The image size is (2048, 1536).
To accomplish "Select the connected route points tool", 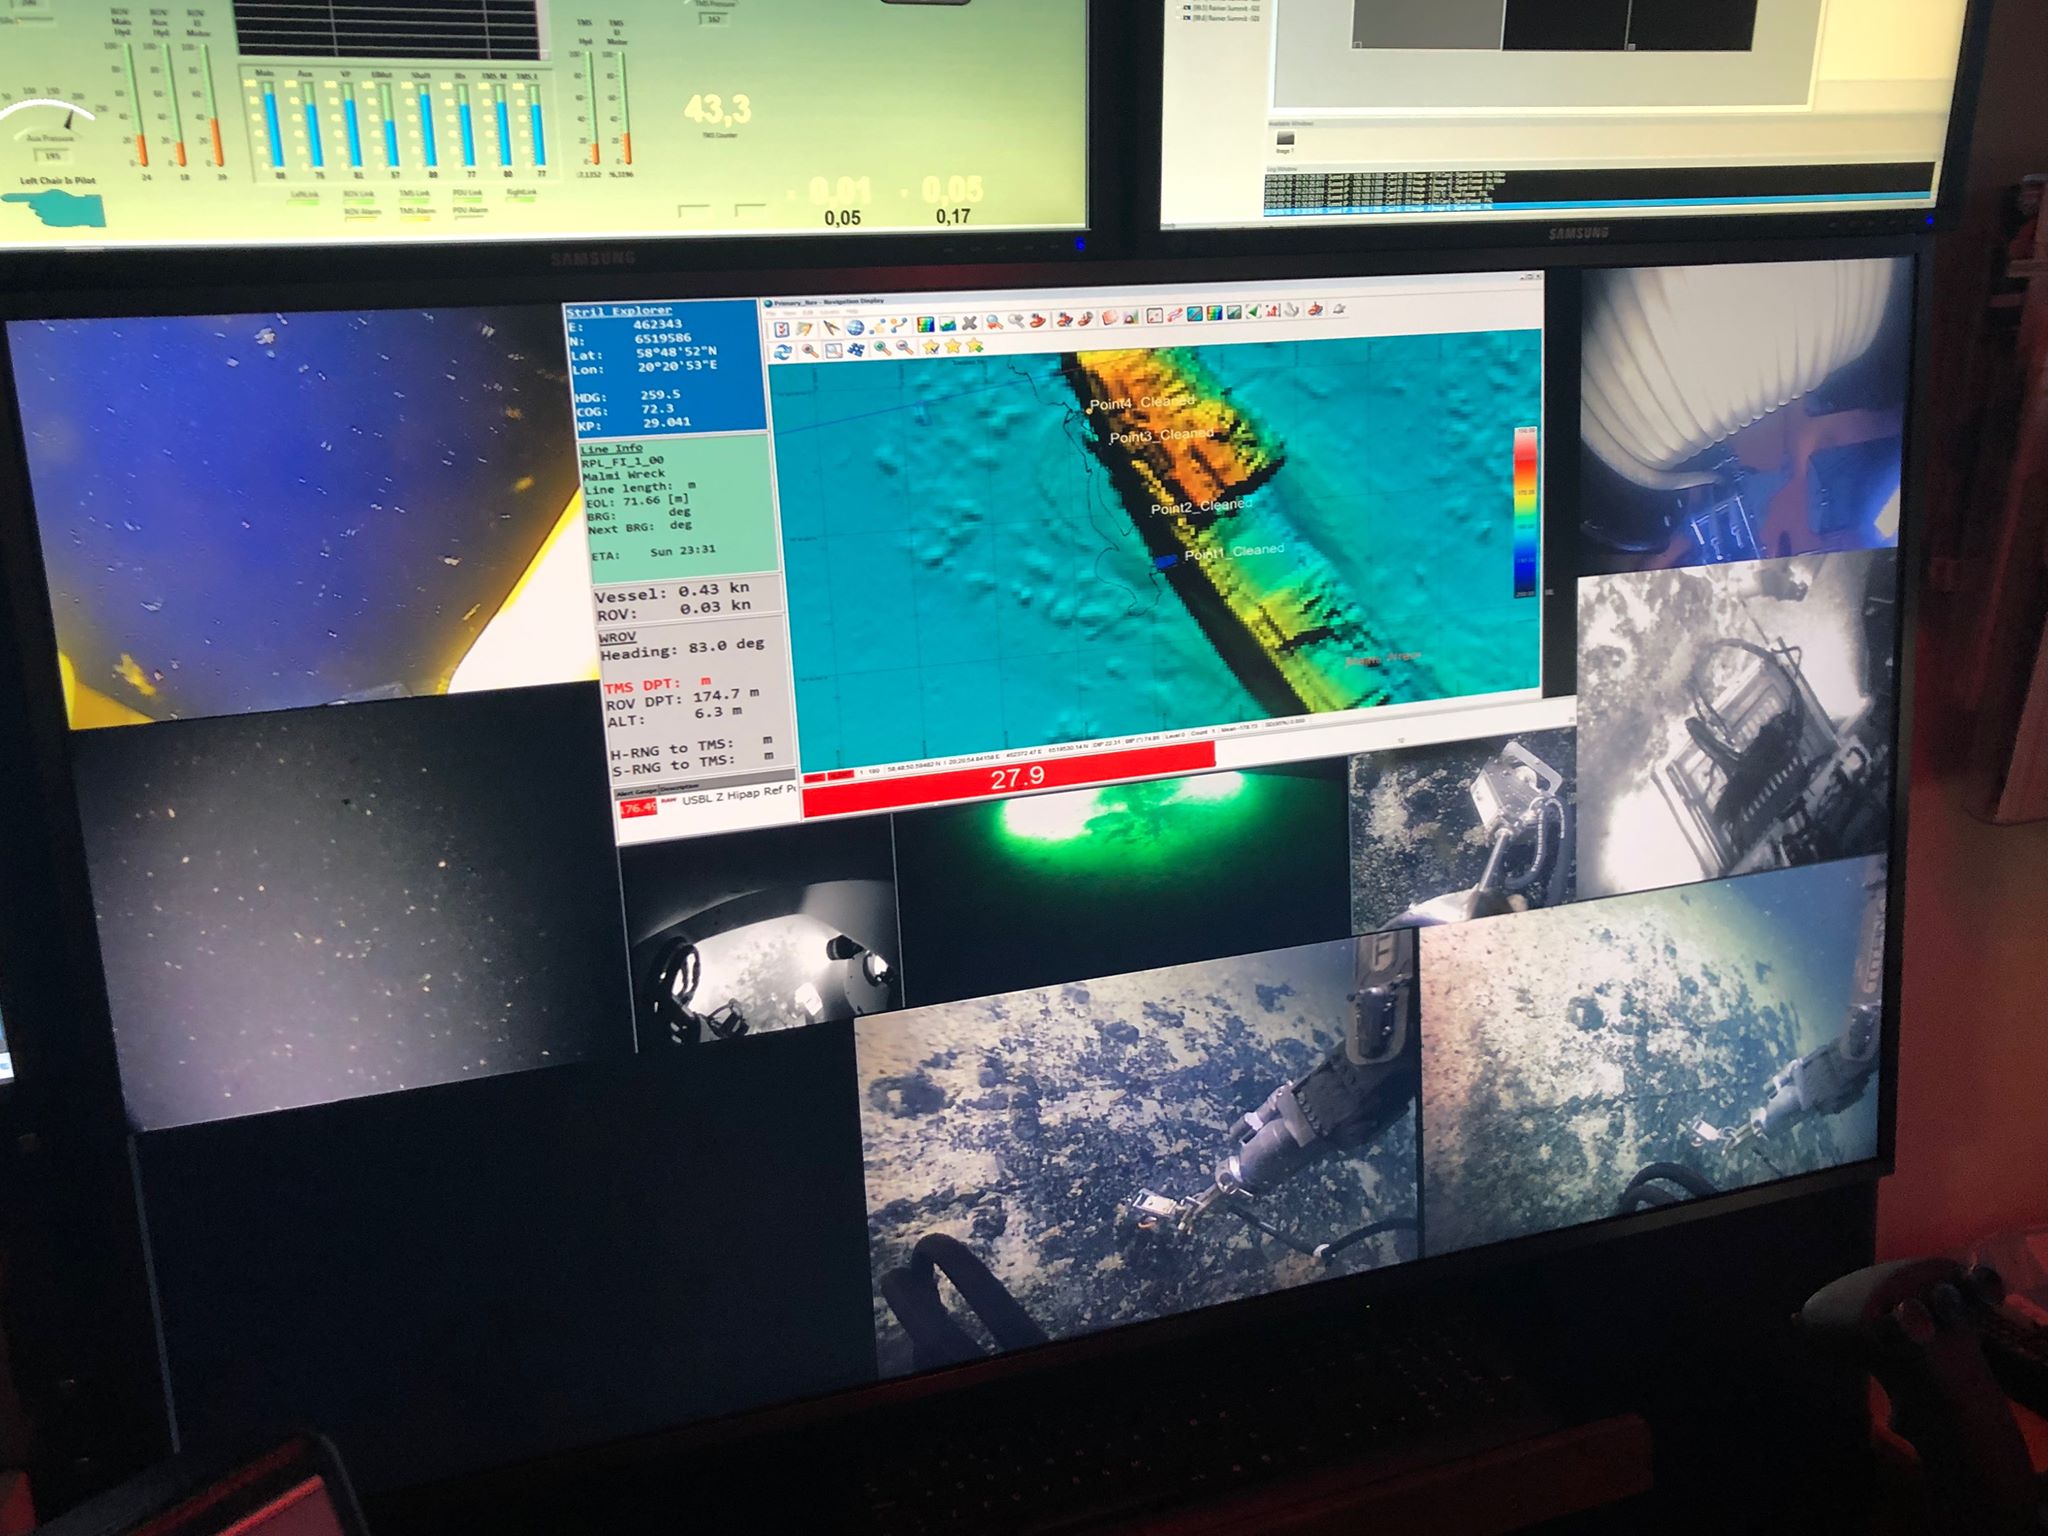I will click(x=898, y=325).
